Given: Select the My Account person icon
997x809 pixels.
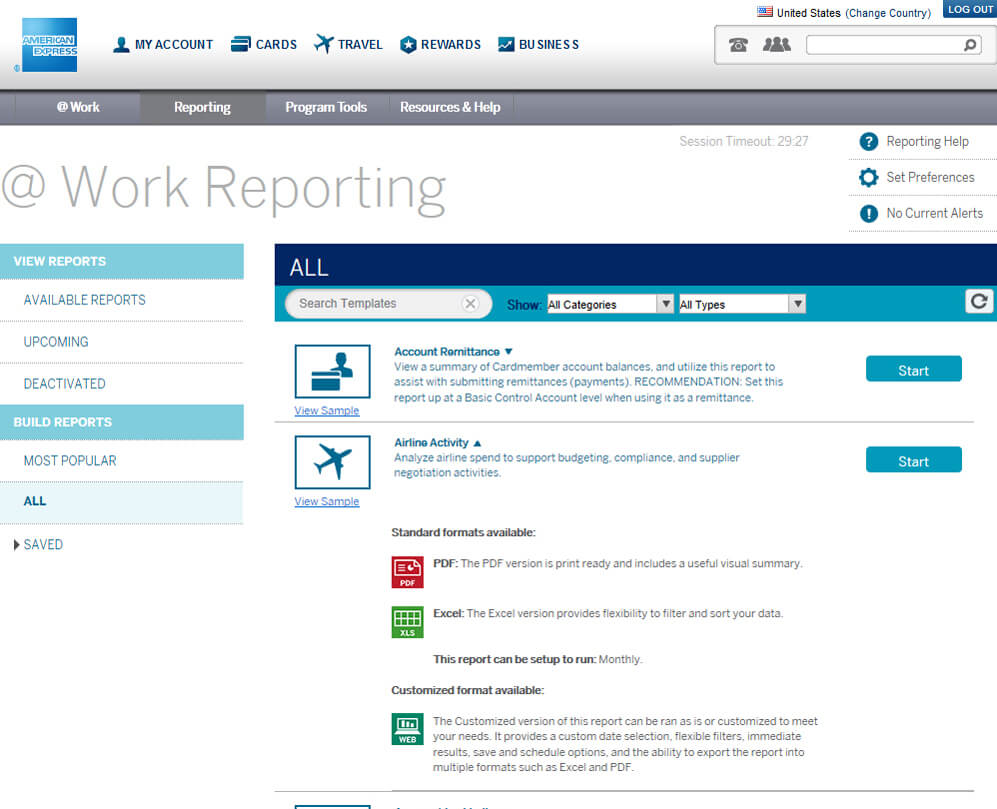Looking at the screenshot, I should click(121, 44).
